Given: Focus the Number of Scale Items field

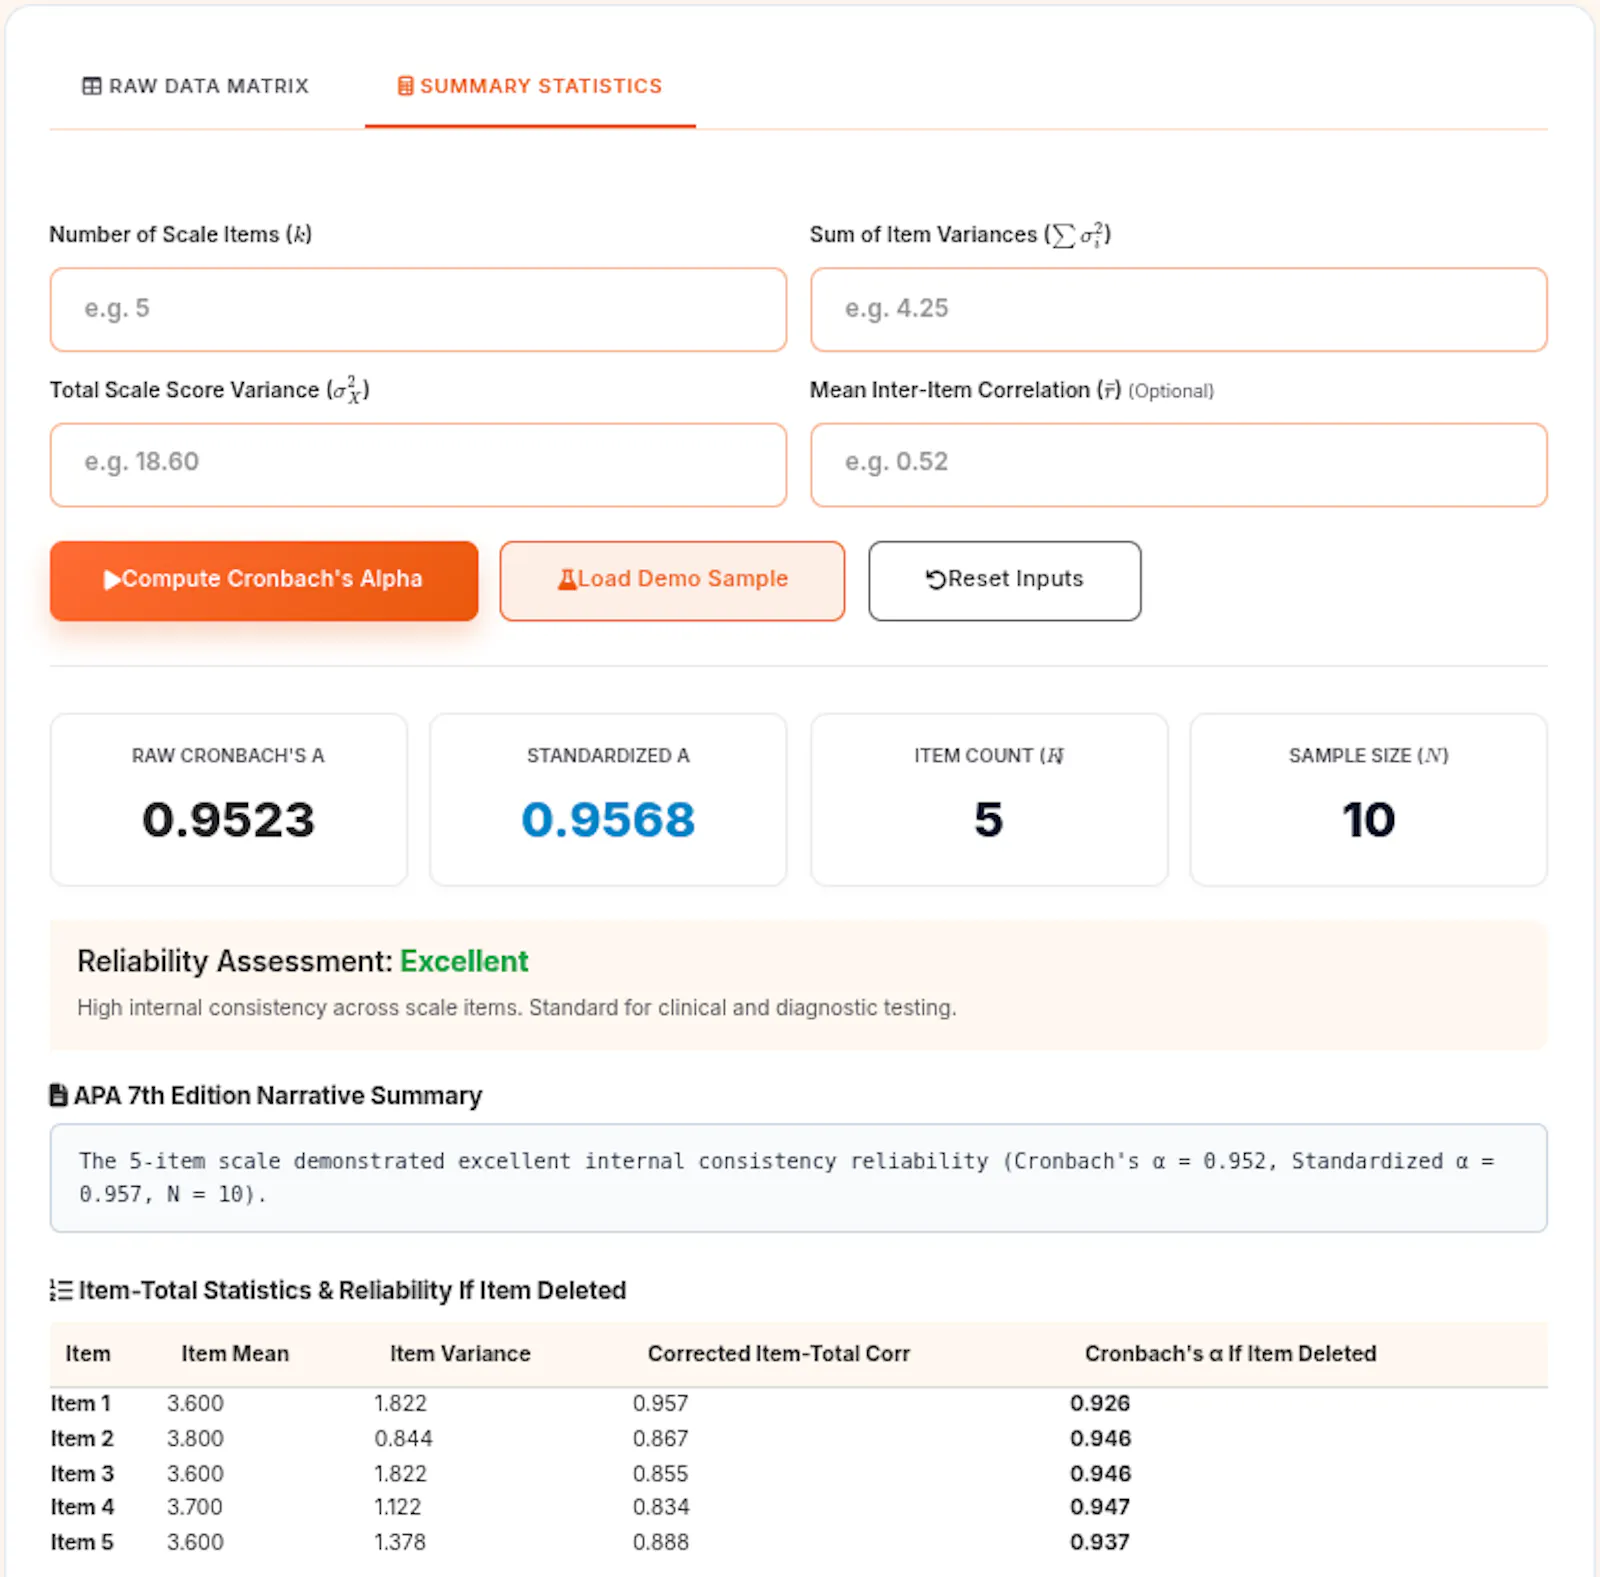Looking at the screenshot, I should tap(418, 309).
